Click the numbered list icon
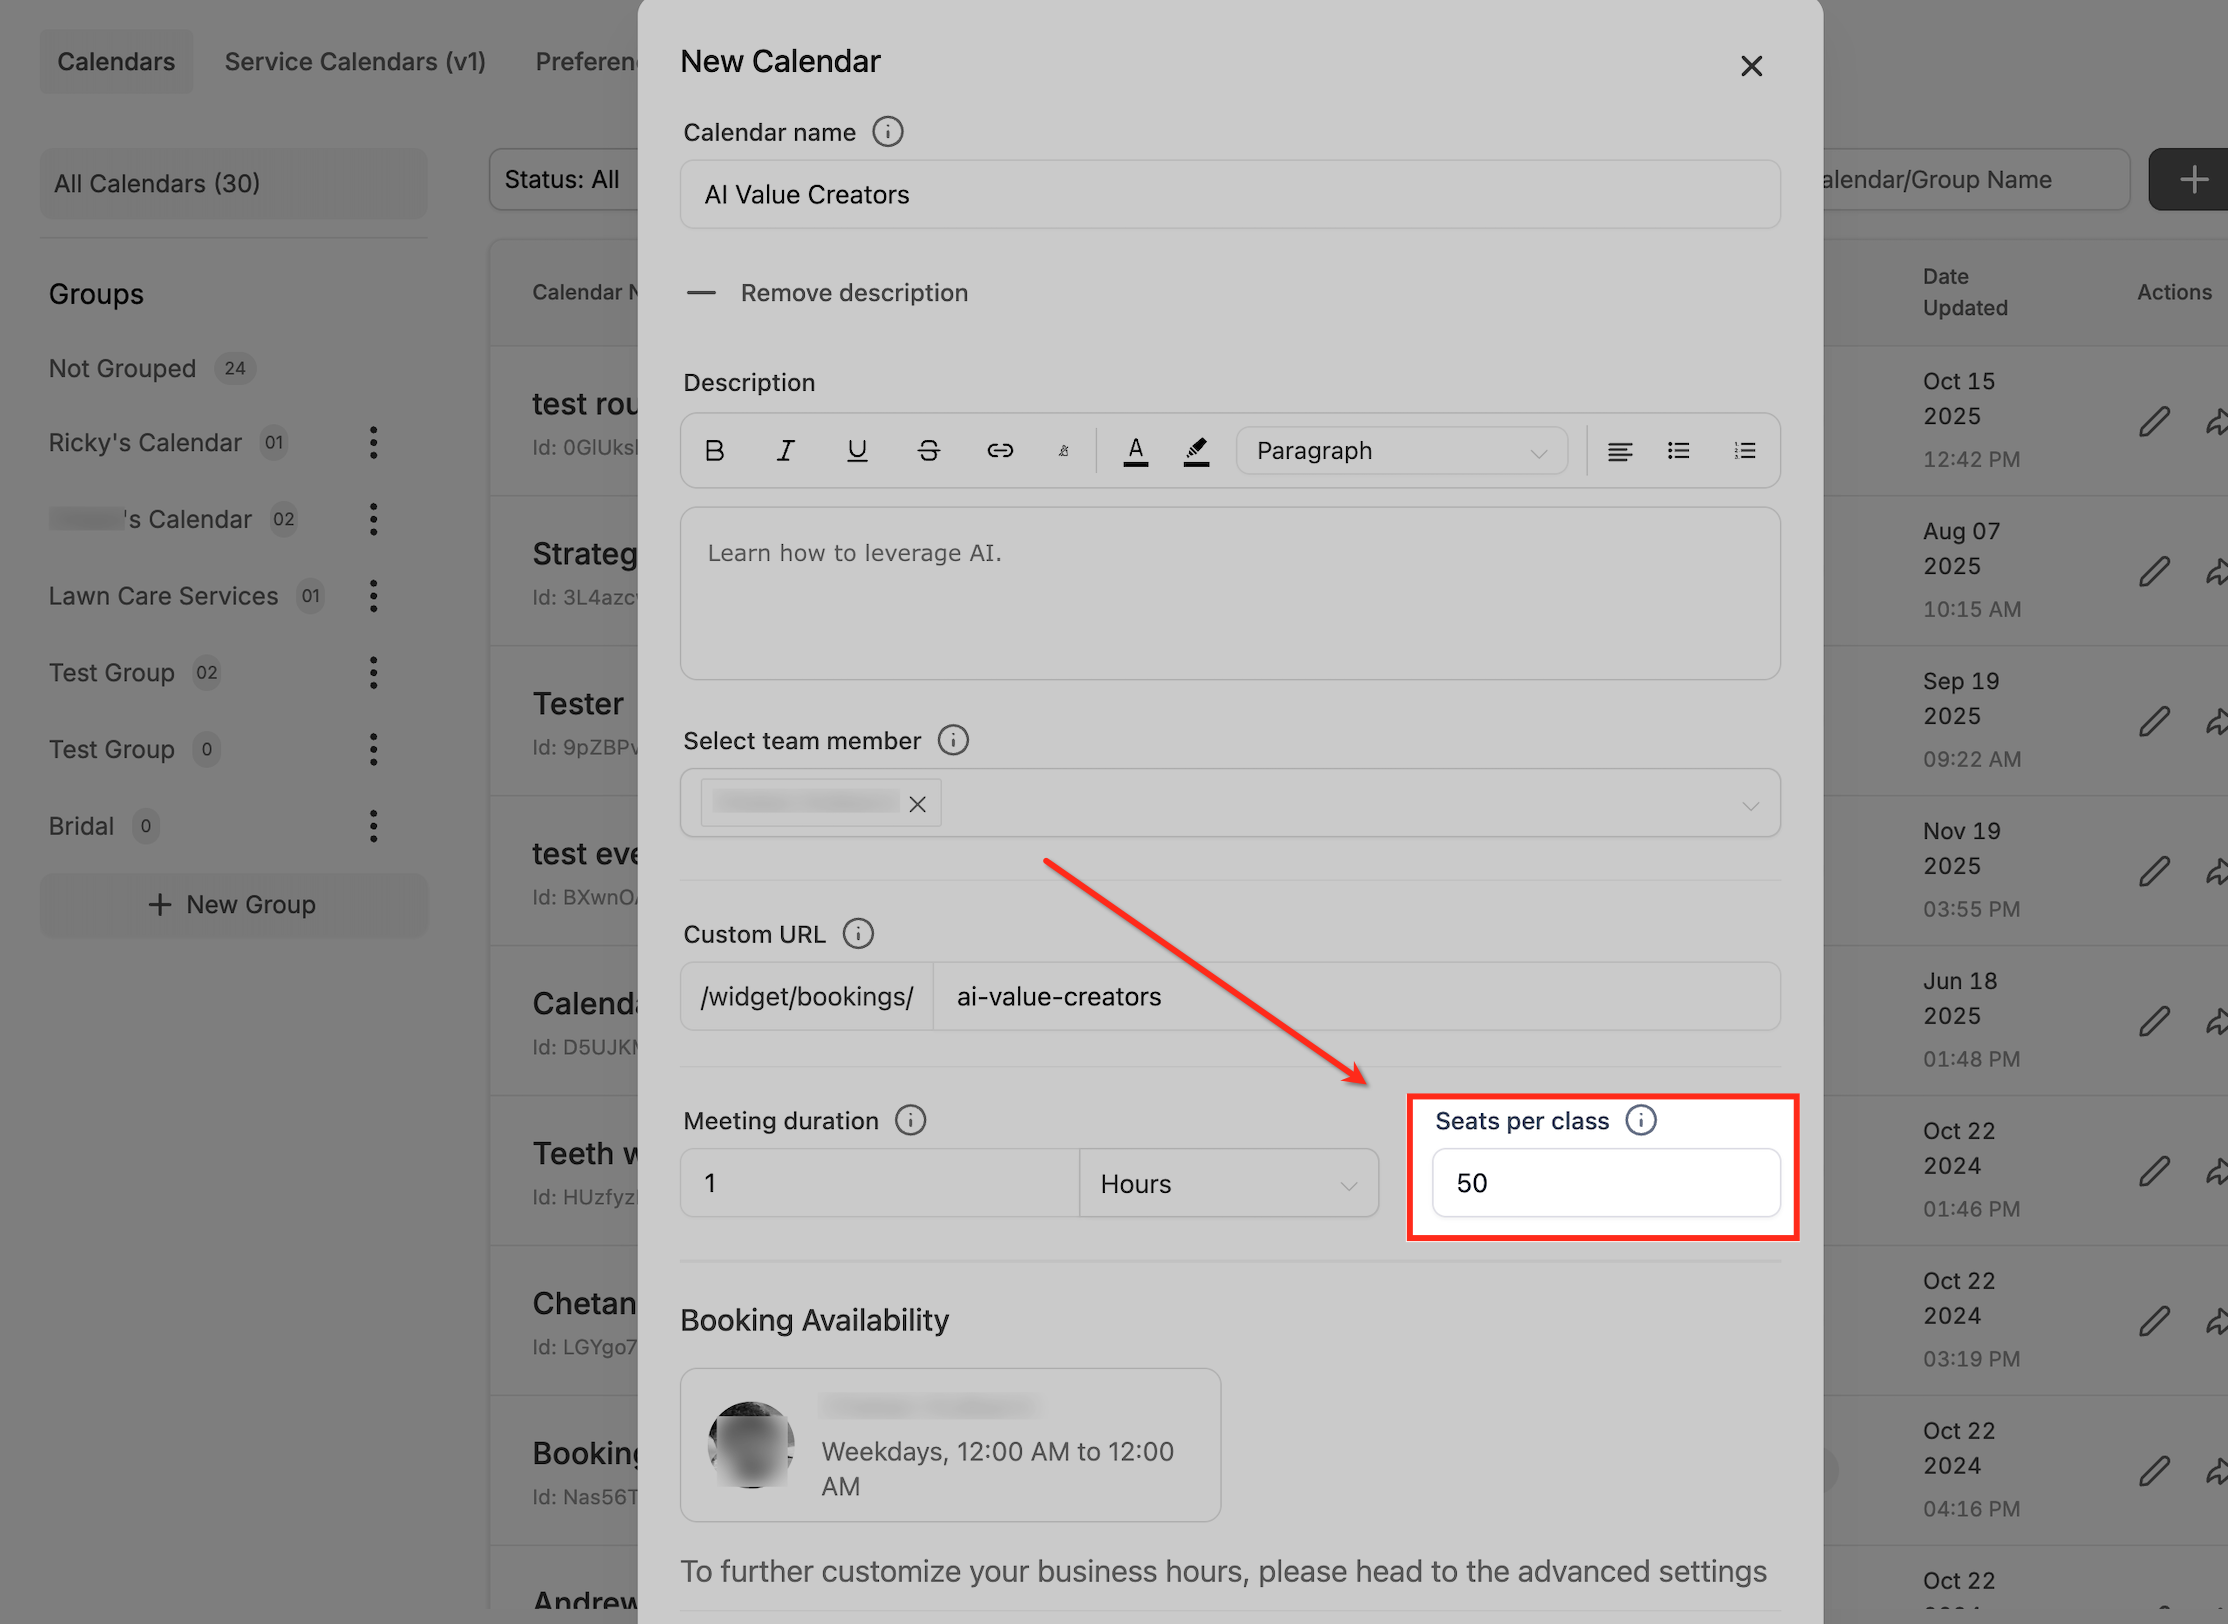 tap(1744, 451)
